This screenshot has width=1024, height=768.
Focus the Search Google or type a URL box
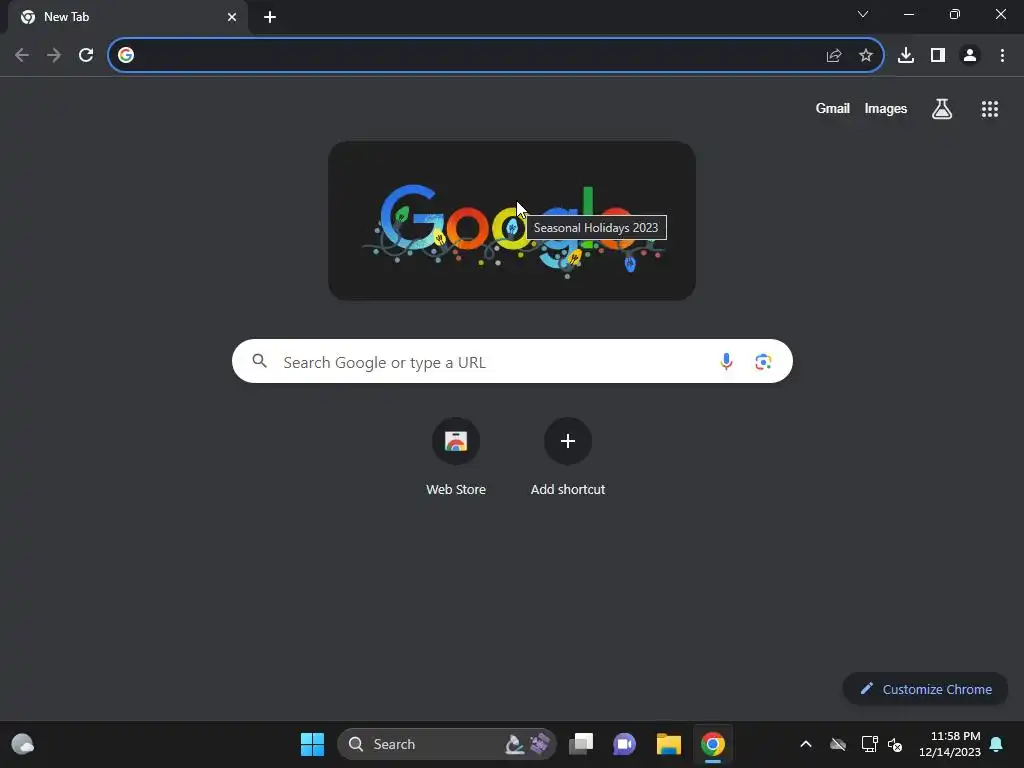point(512,361)
